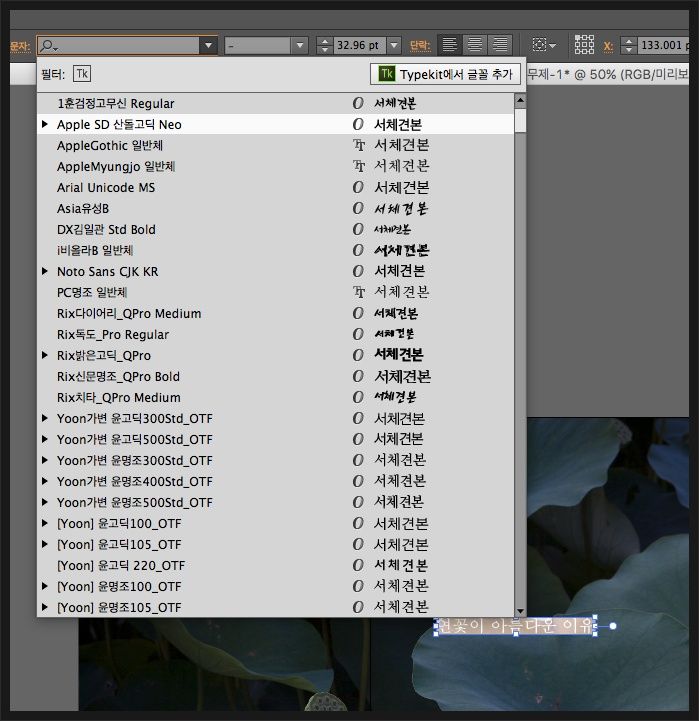The image size is (699, 721).
Task: Click the OpenType icon beside Asia유성B
Action: tap(358, 208)
